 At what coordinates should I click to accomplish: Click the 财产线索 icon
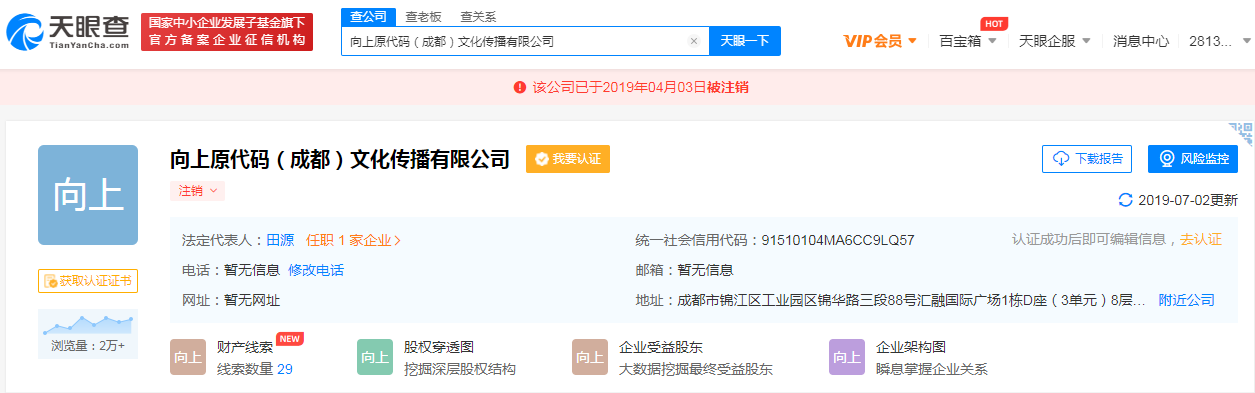point(188,357)
